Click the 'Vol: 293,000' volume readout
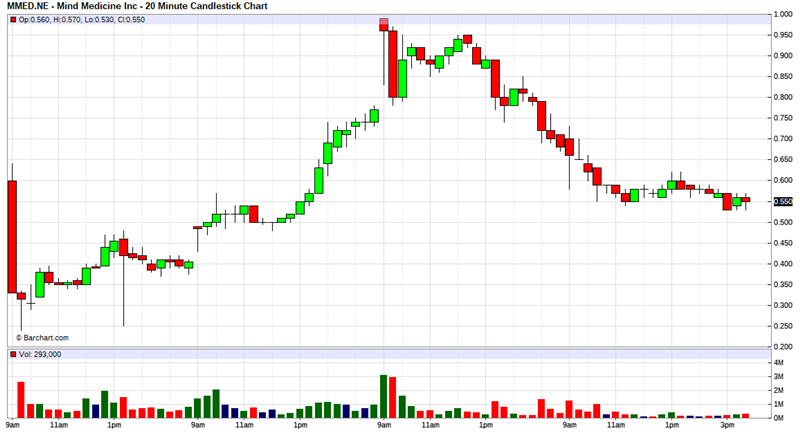Viewport: 800px width, 446px height. point(40,354)
